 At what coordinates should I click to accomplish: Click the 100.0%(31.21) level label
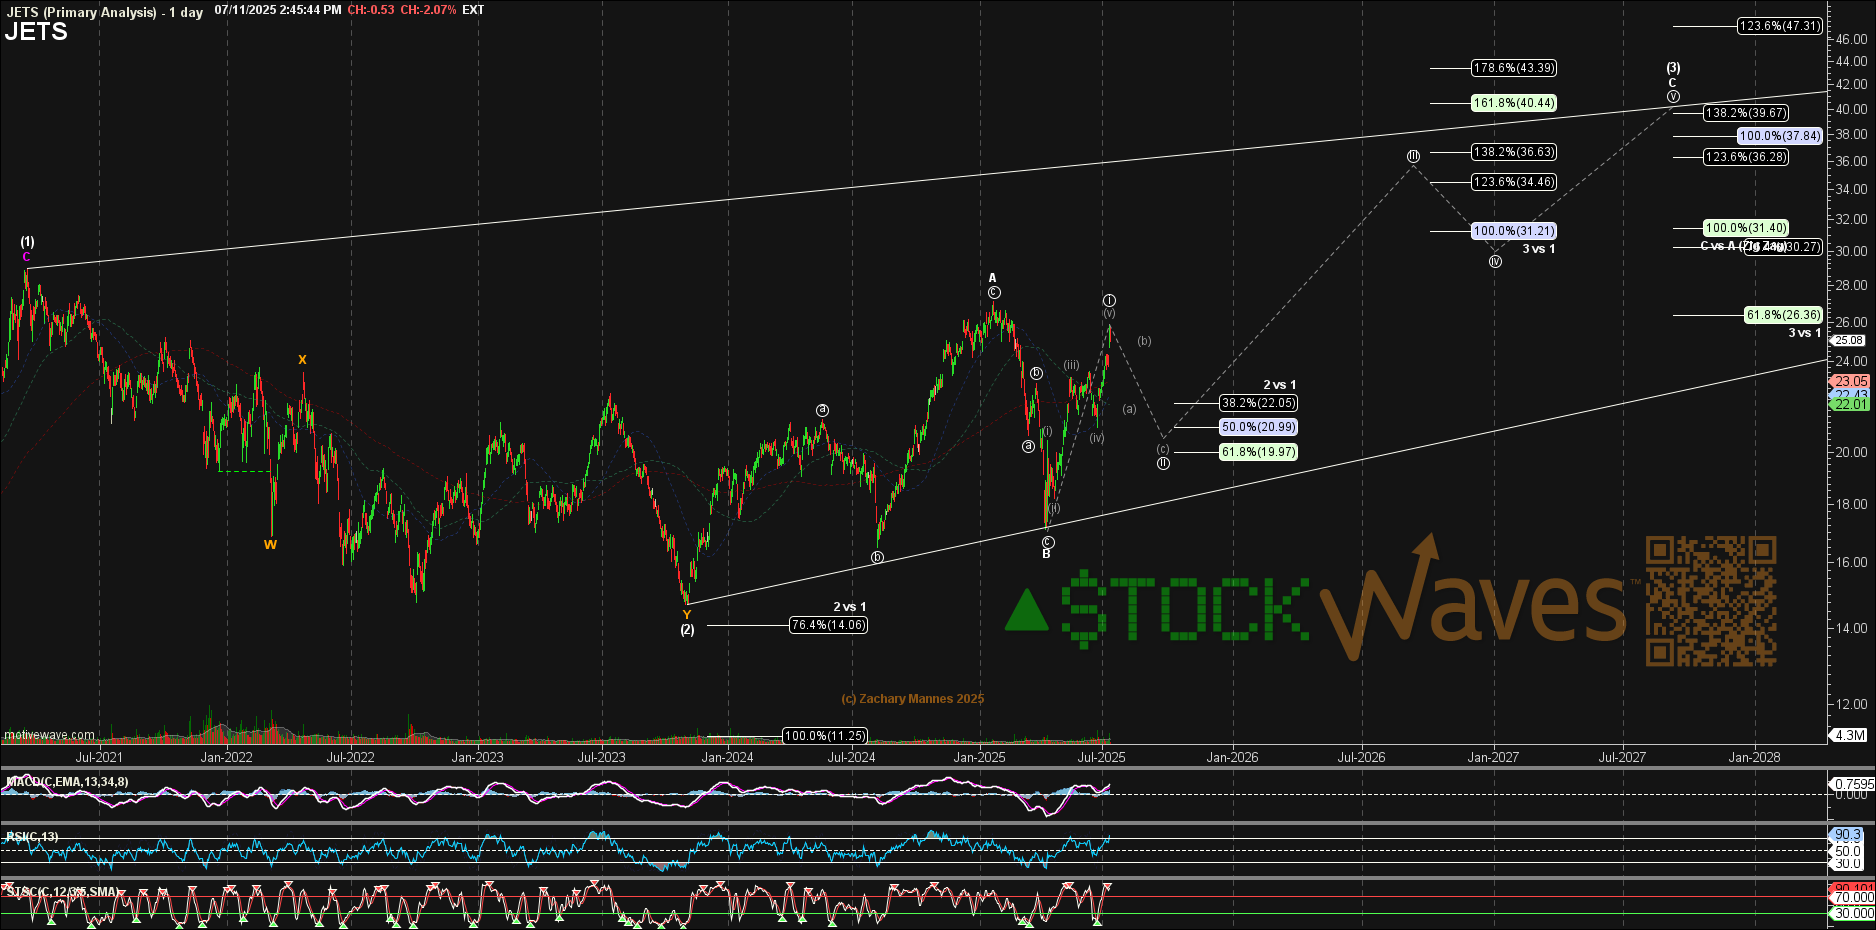[1514, 231]
